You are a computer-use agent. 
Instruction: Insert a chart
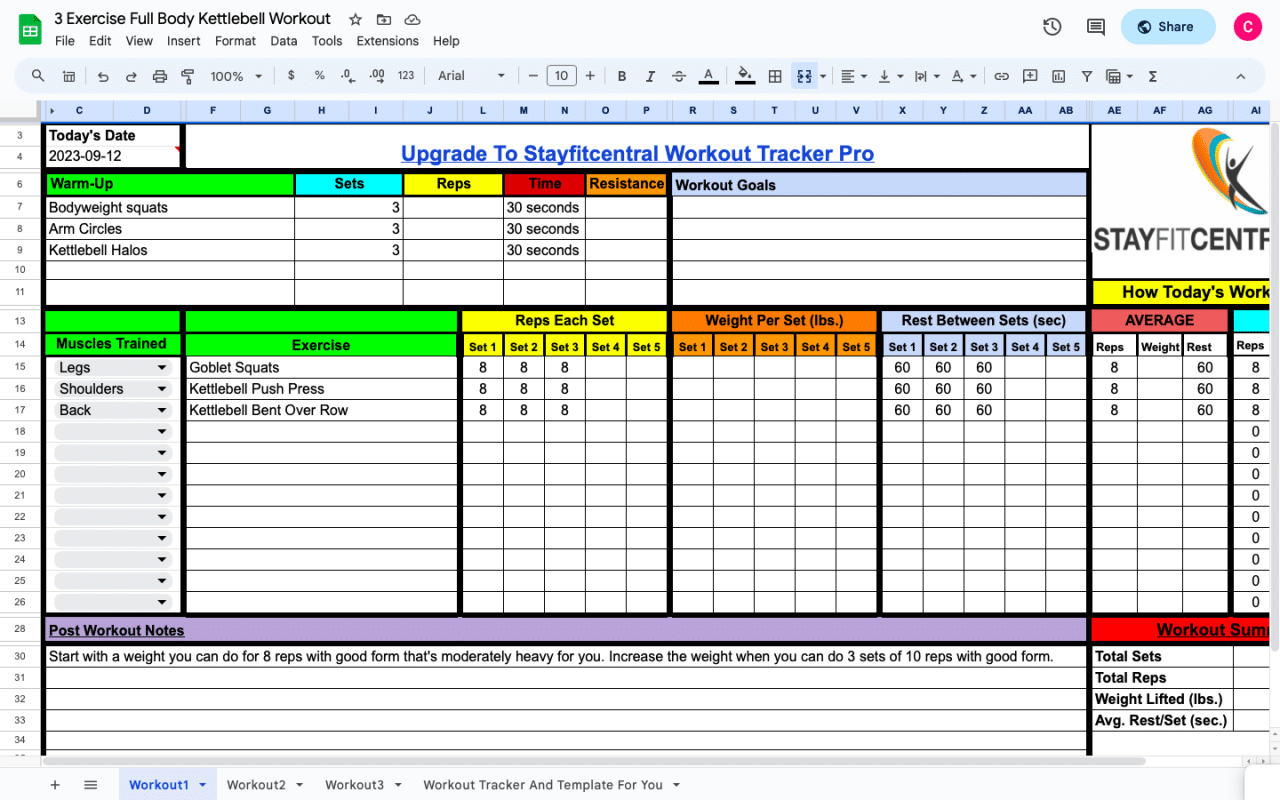[1058, 76]
